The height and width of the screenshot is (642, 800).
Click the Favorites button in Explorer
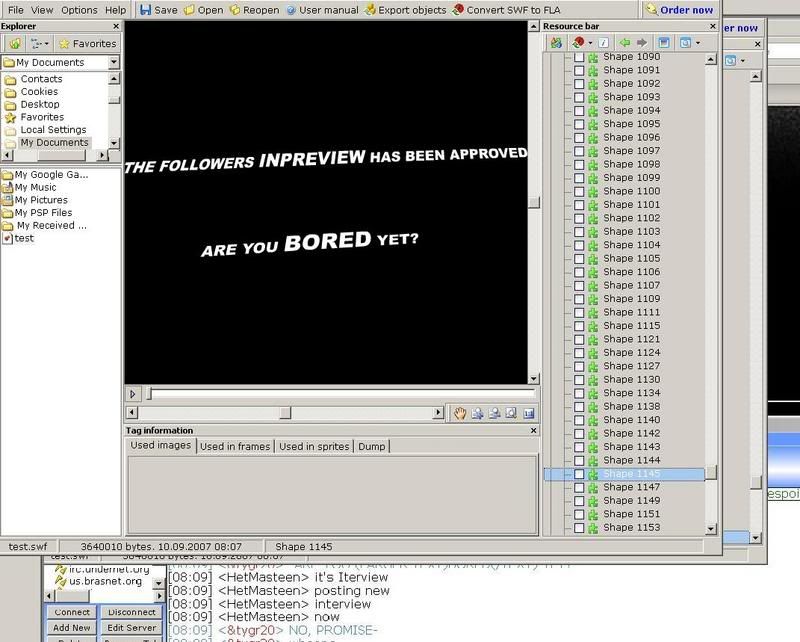[x=87, y=43]
